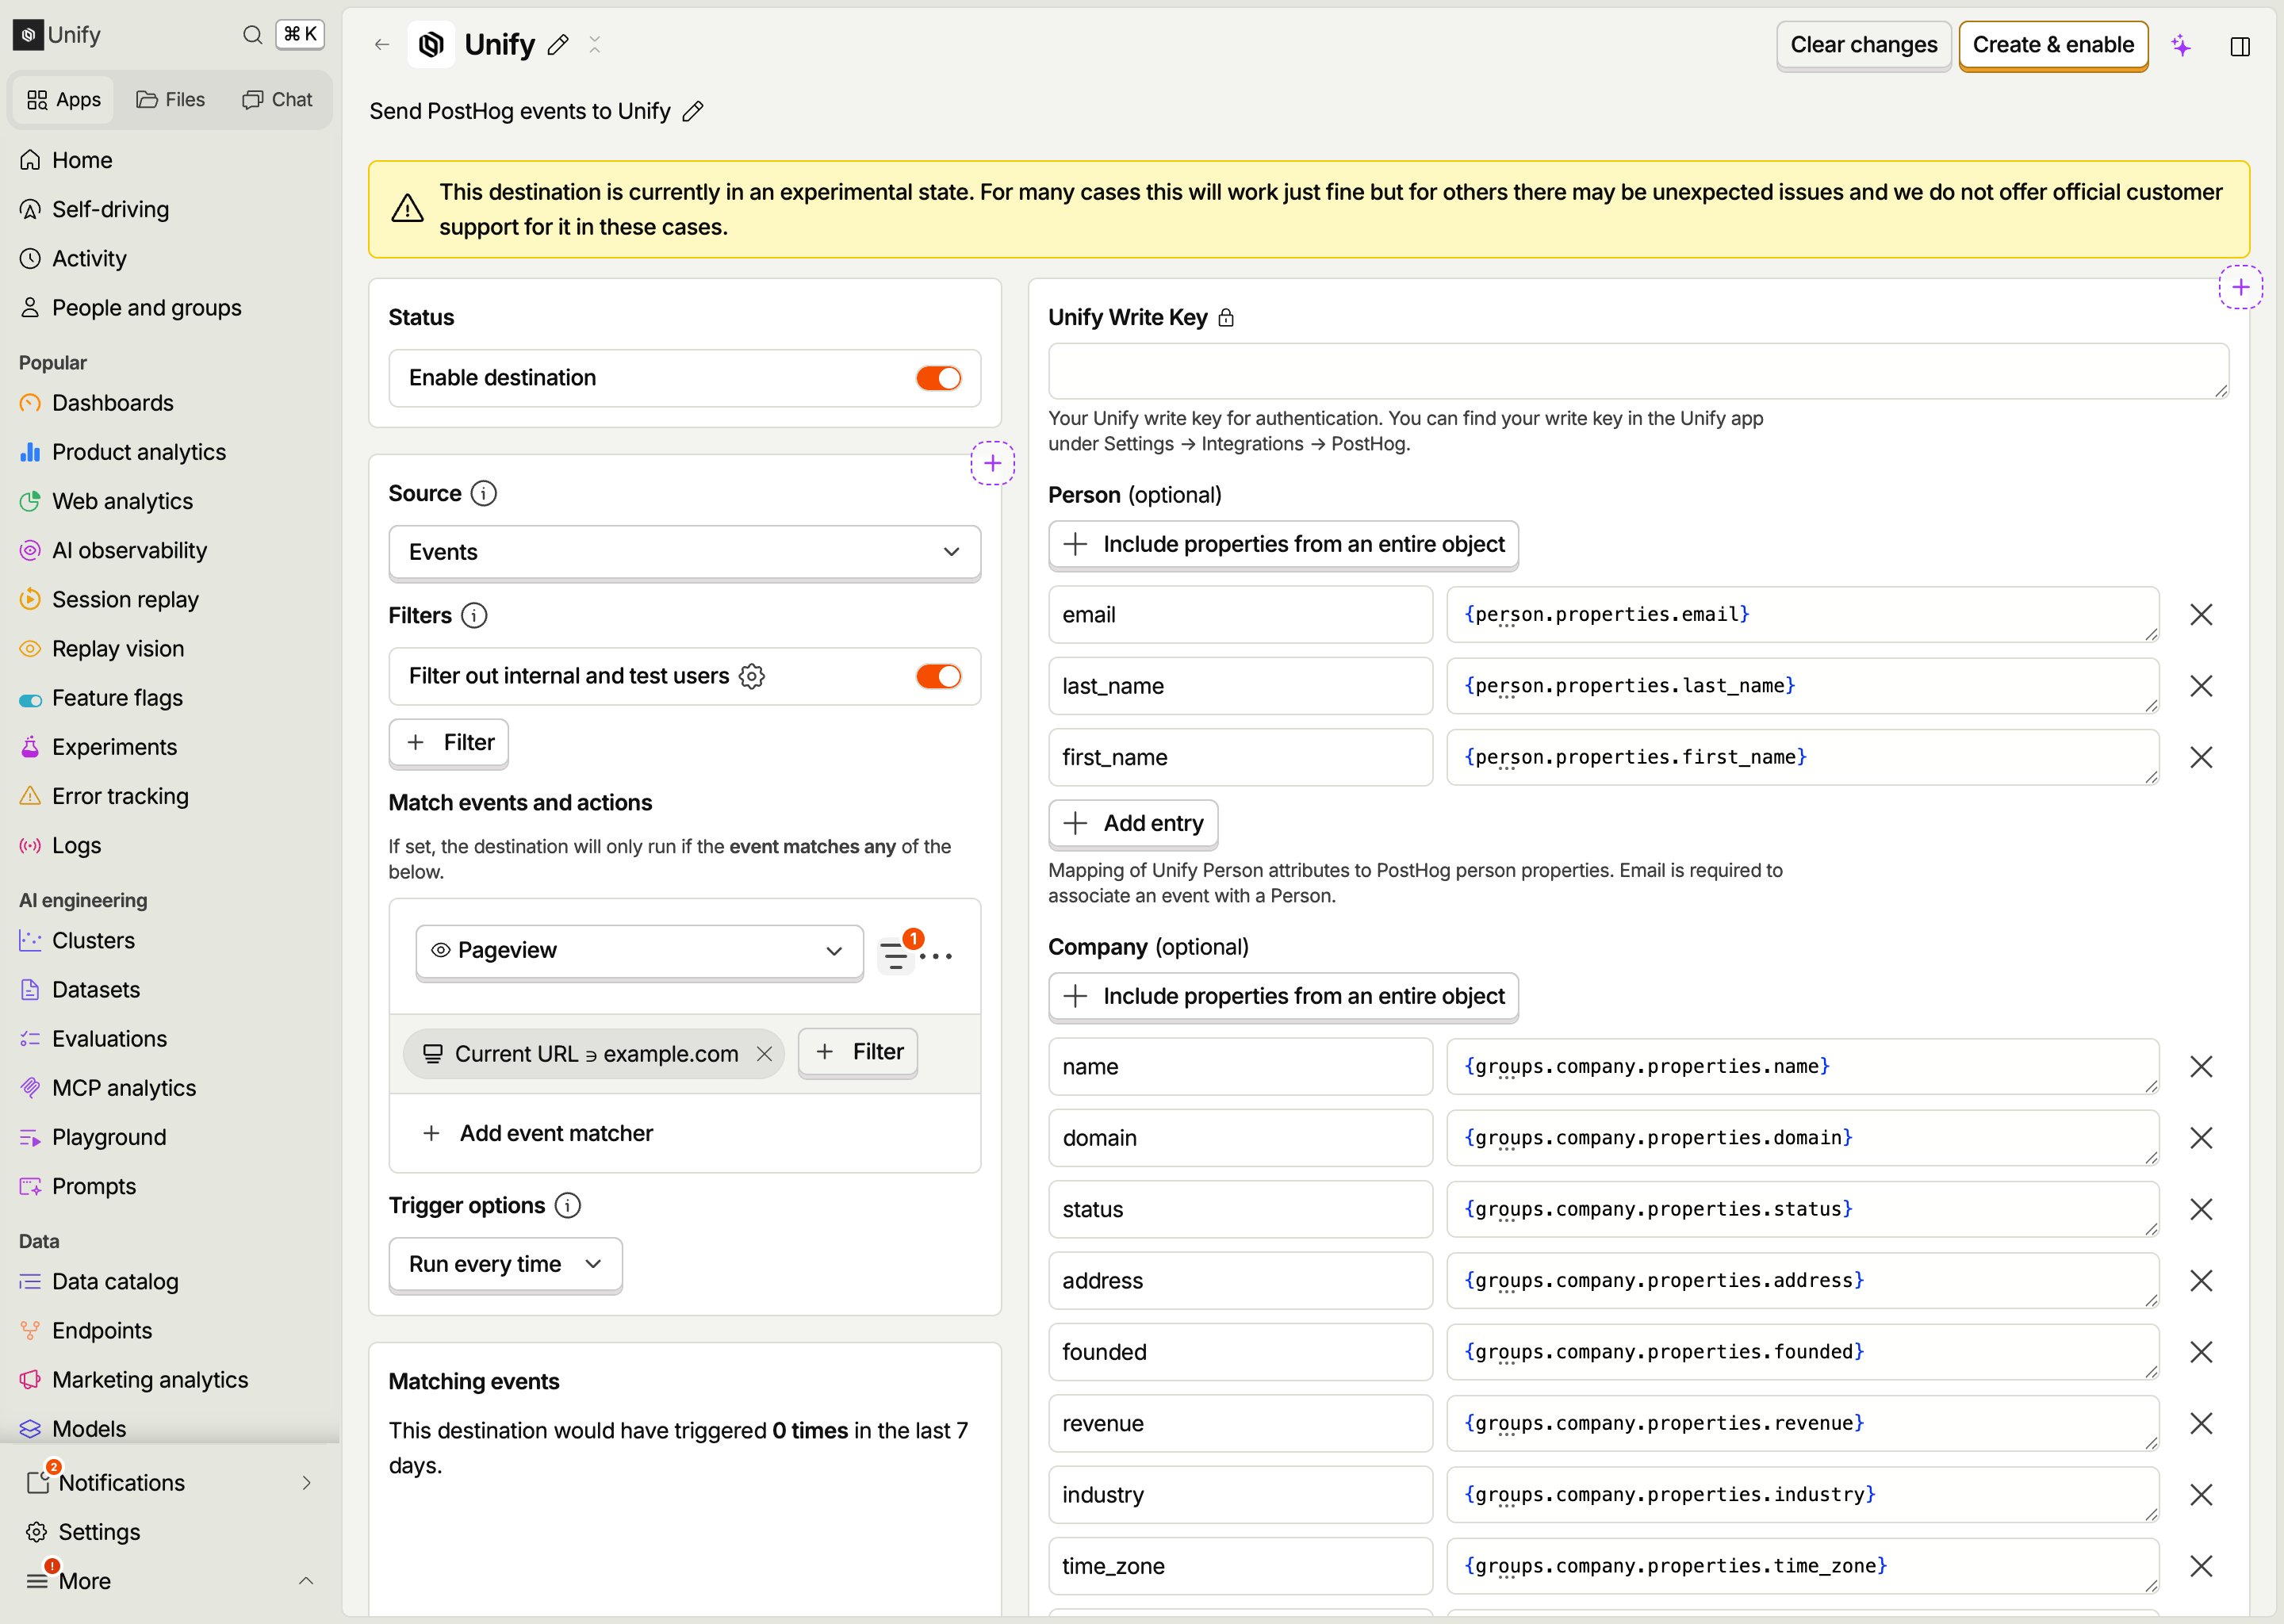Click Clear changes button
This screenshot has height=1624, width=2284.
[1863, 45]
